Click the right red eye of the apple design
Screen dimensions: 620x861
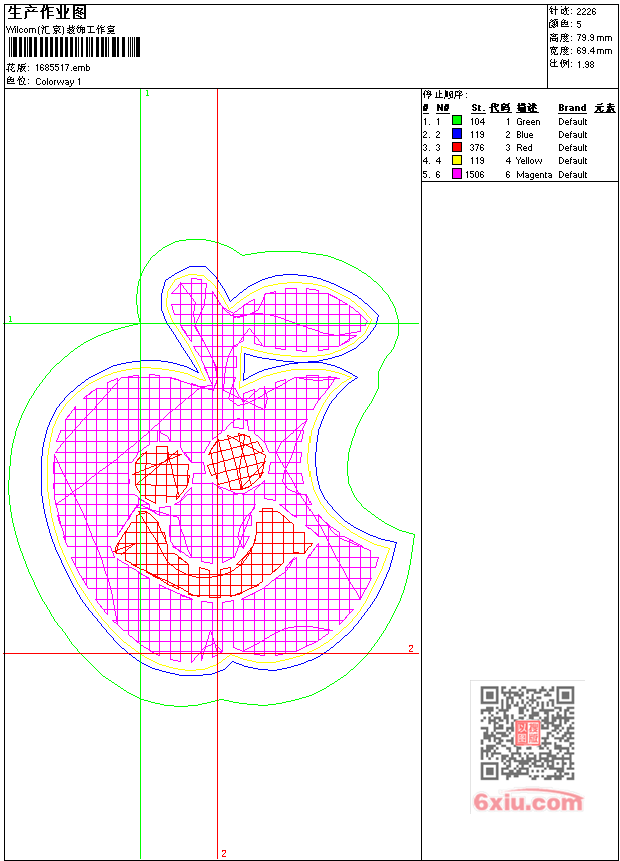(237, 461)
